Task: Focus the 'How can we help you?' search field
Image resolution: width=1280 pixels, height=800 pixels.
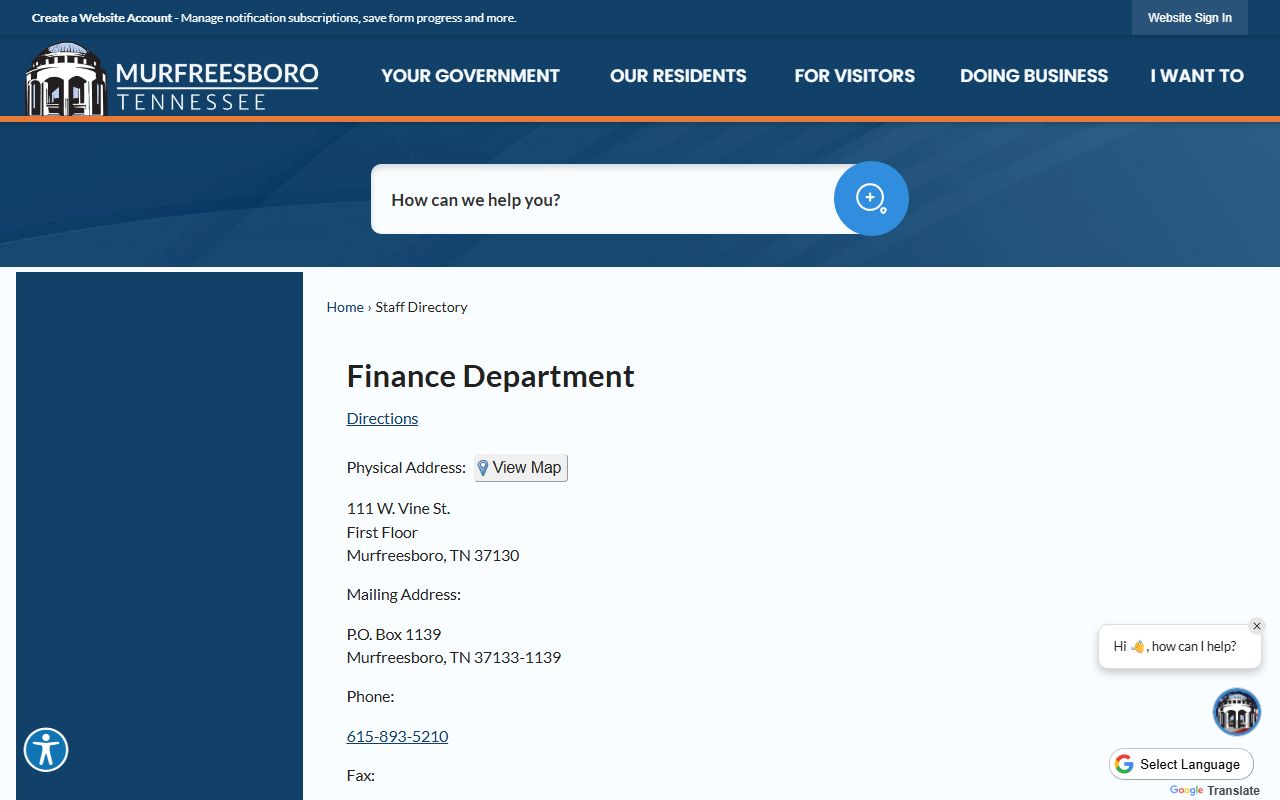Action: [605, 199]
